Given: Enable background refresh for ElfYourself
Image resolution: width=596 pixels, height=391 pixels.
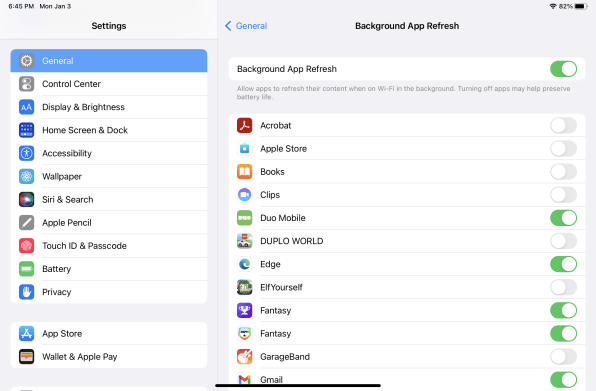Looking at the screenshot, I should coord(563,287).
